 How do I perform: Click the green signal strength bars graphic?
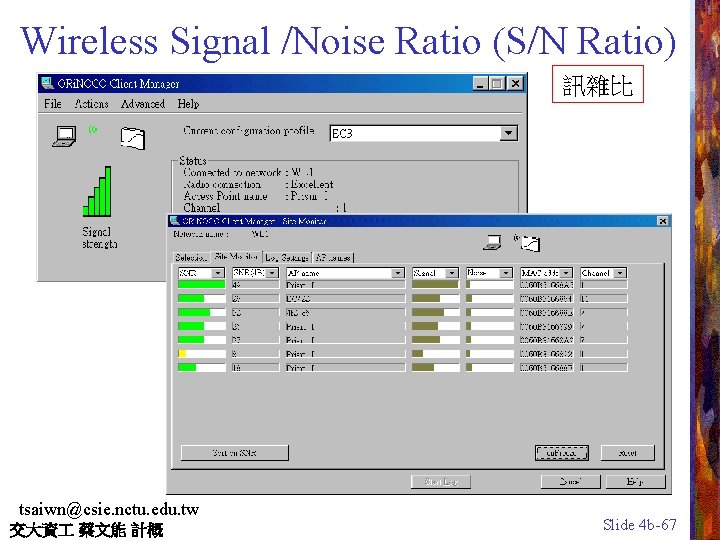coord(97,191)
